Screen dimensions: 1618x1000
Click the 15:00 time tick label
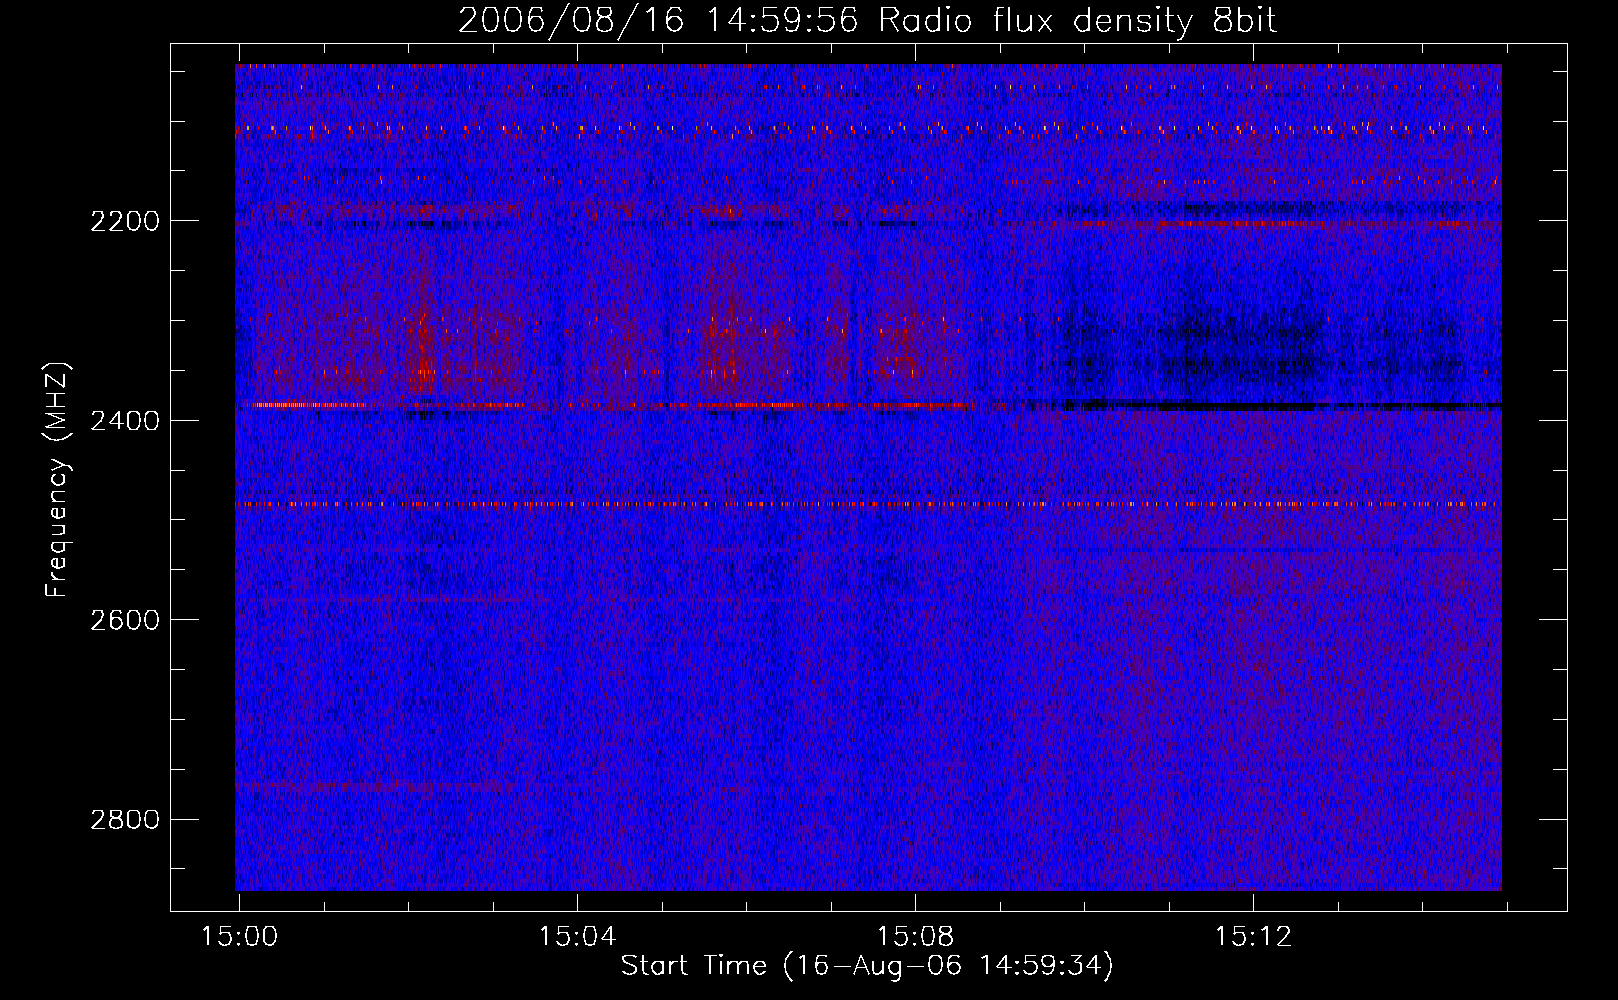(x=240, y=937)
